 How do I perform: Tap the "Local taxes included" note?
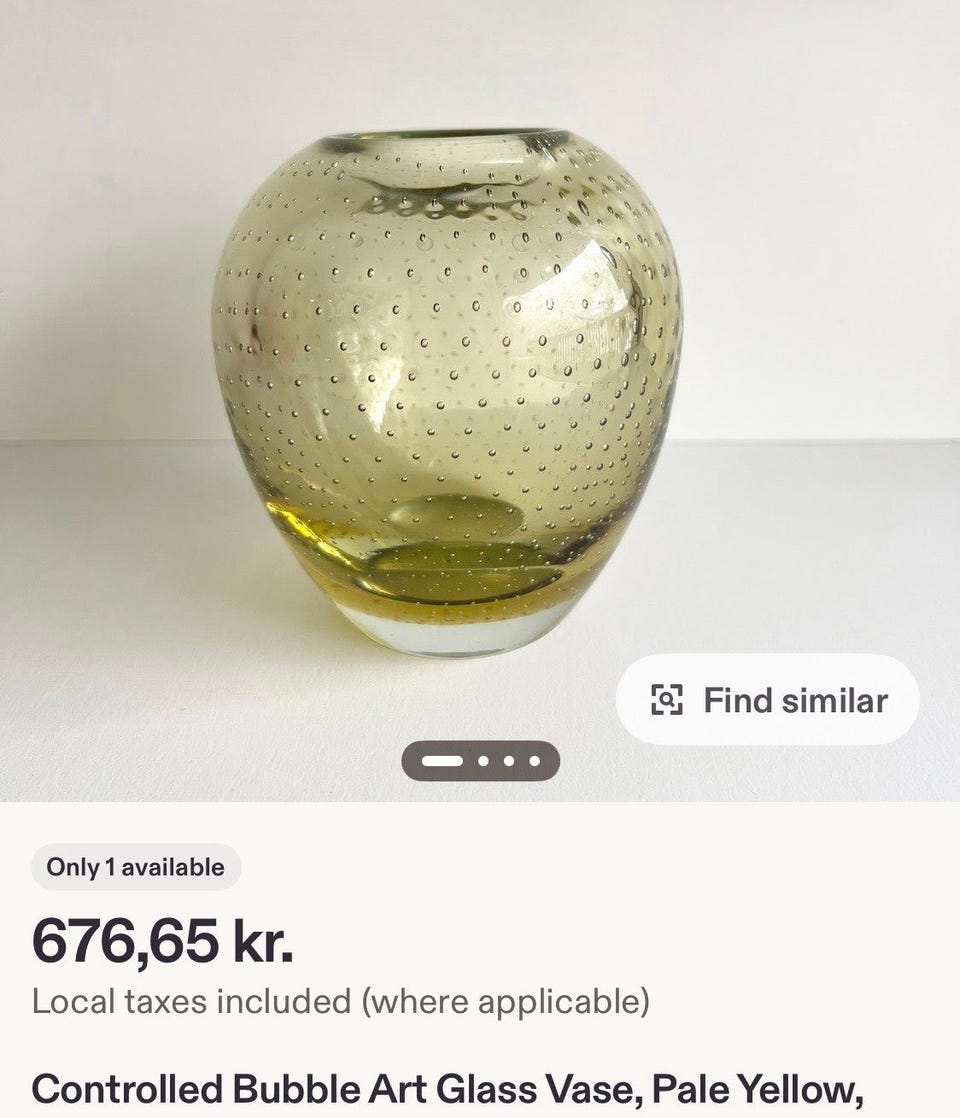[x=341, y=1002]
